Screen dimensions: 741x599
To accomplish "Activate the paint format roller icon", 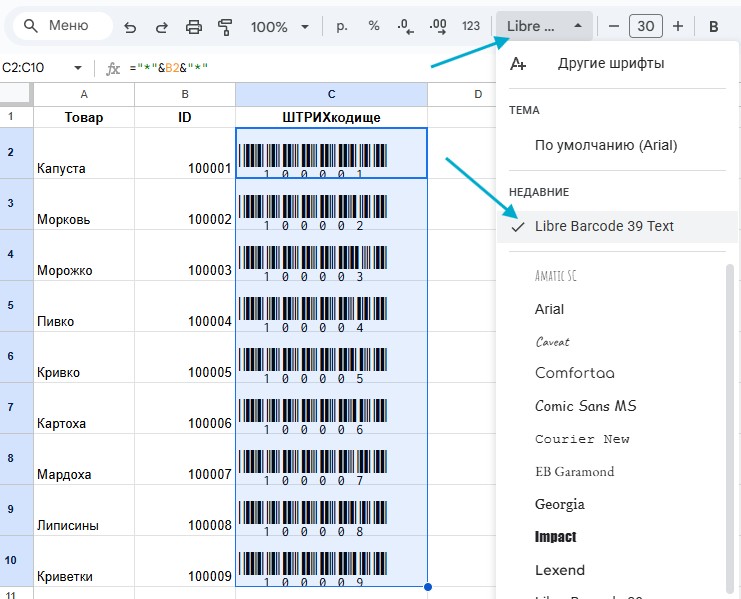I will 225,27.
